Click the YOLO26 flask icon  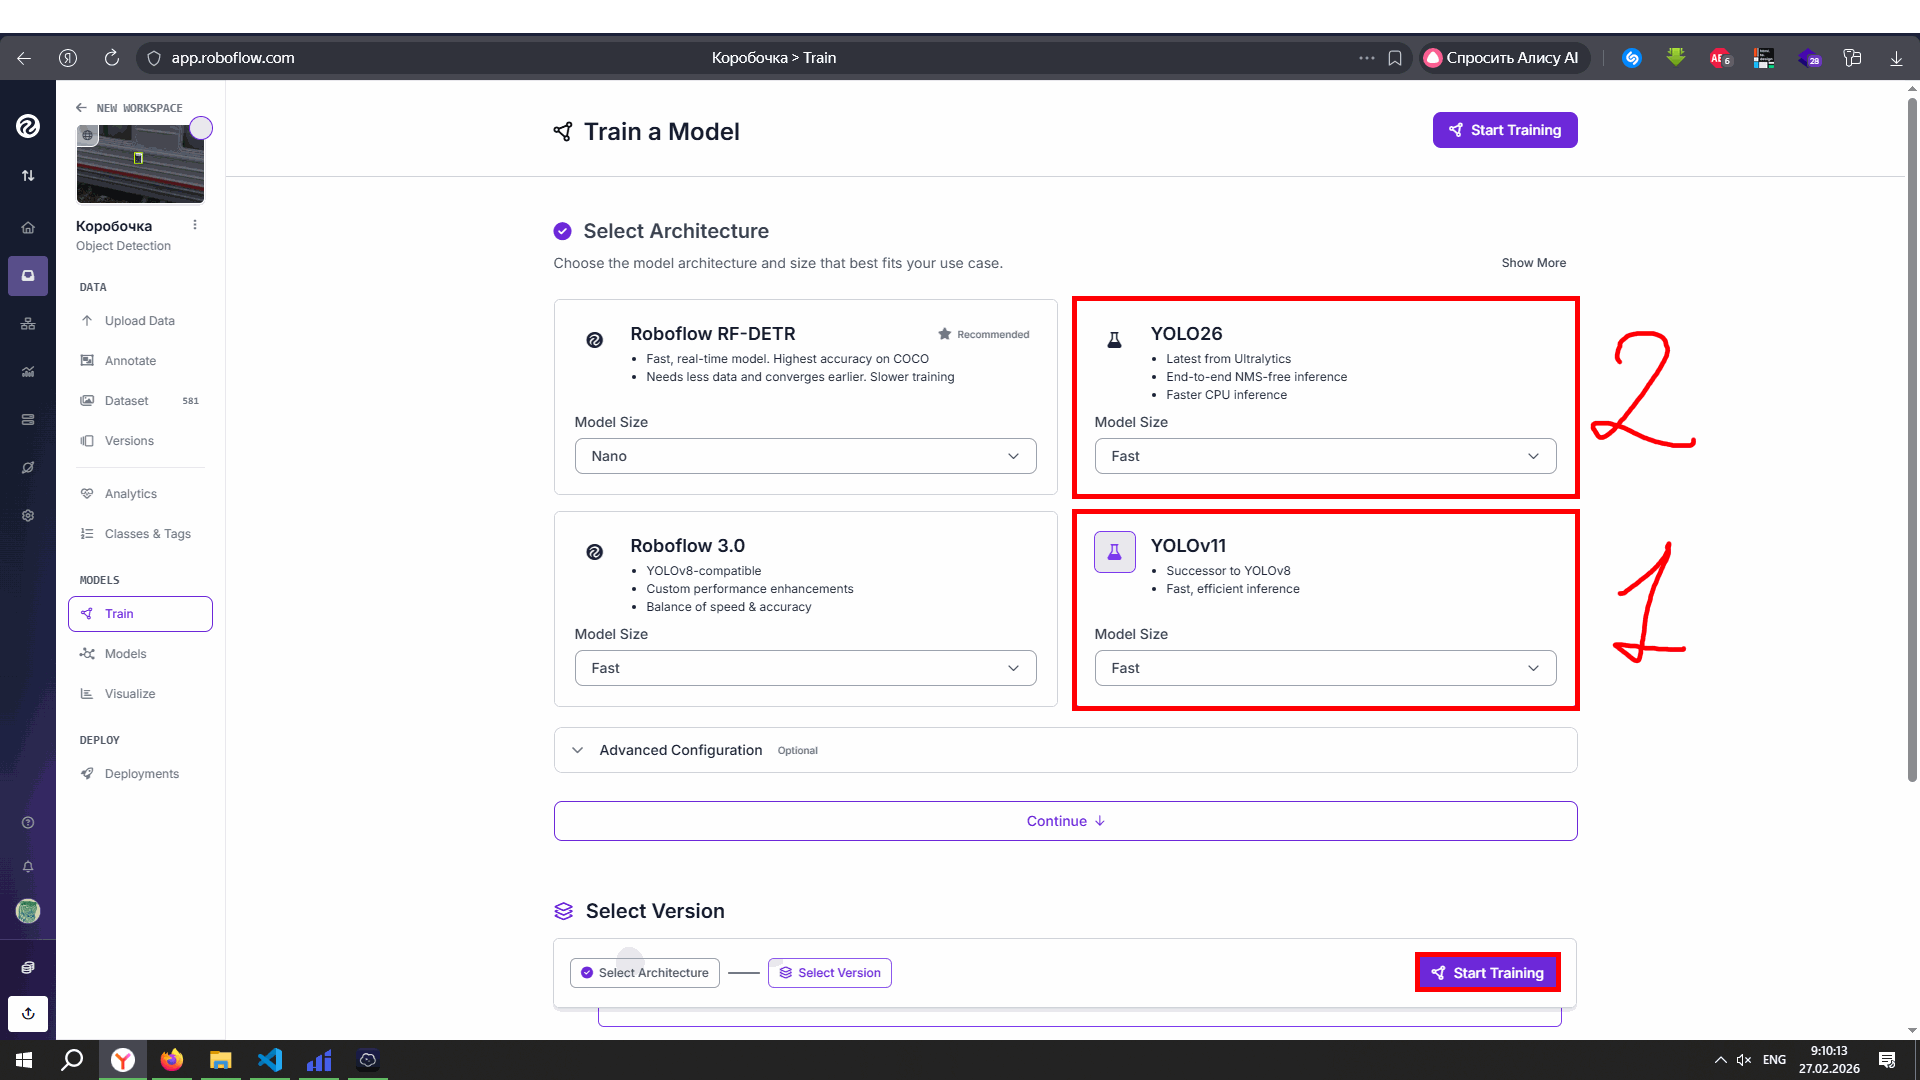1114,340
